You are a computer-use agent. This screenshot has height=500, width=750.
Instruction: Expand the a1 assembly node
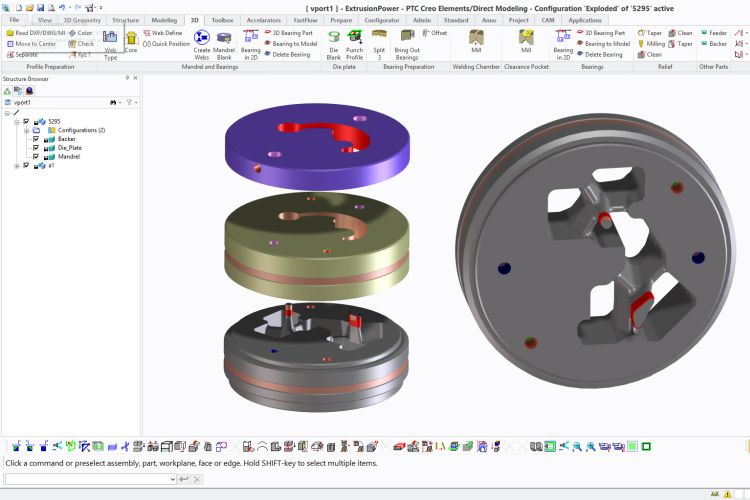coord(16,166)
